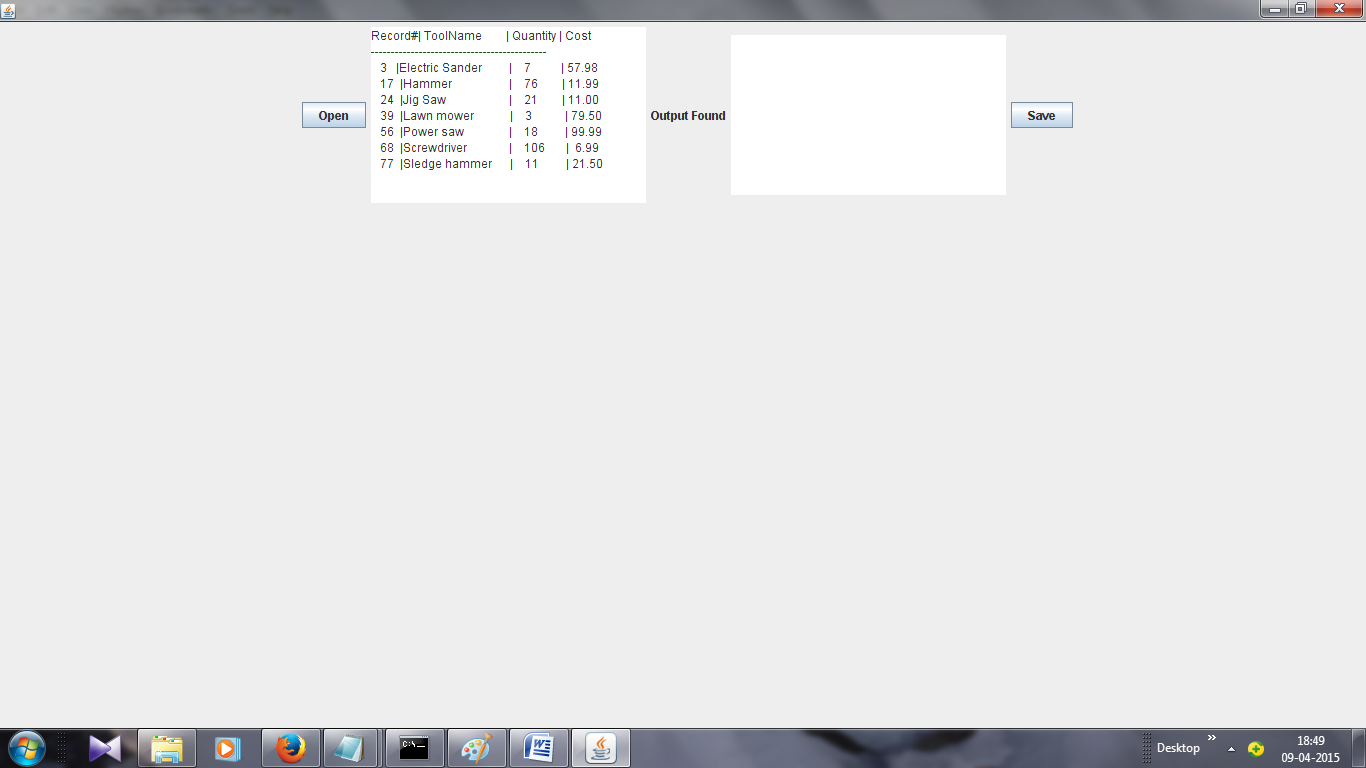Click the cost value 57.98
1366x768 pixels.
(x=583, y=68)
